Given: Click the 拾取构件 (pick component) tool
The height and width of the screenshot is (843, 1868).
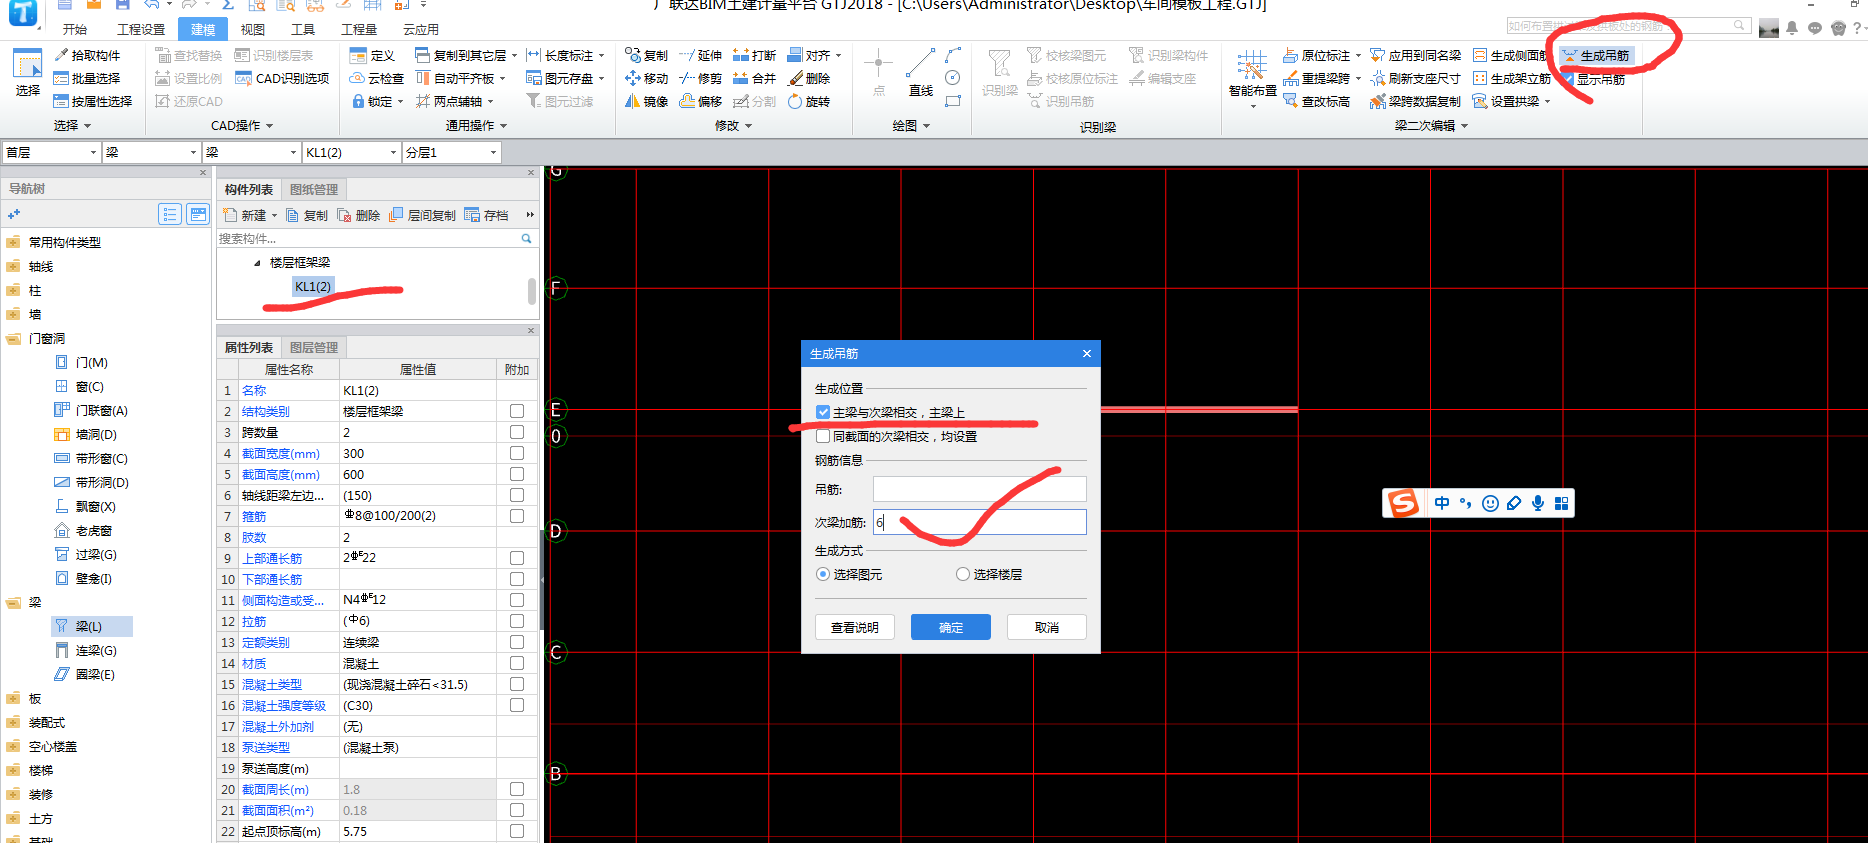Looking at the screenshot, I should 87,55.
